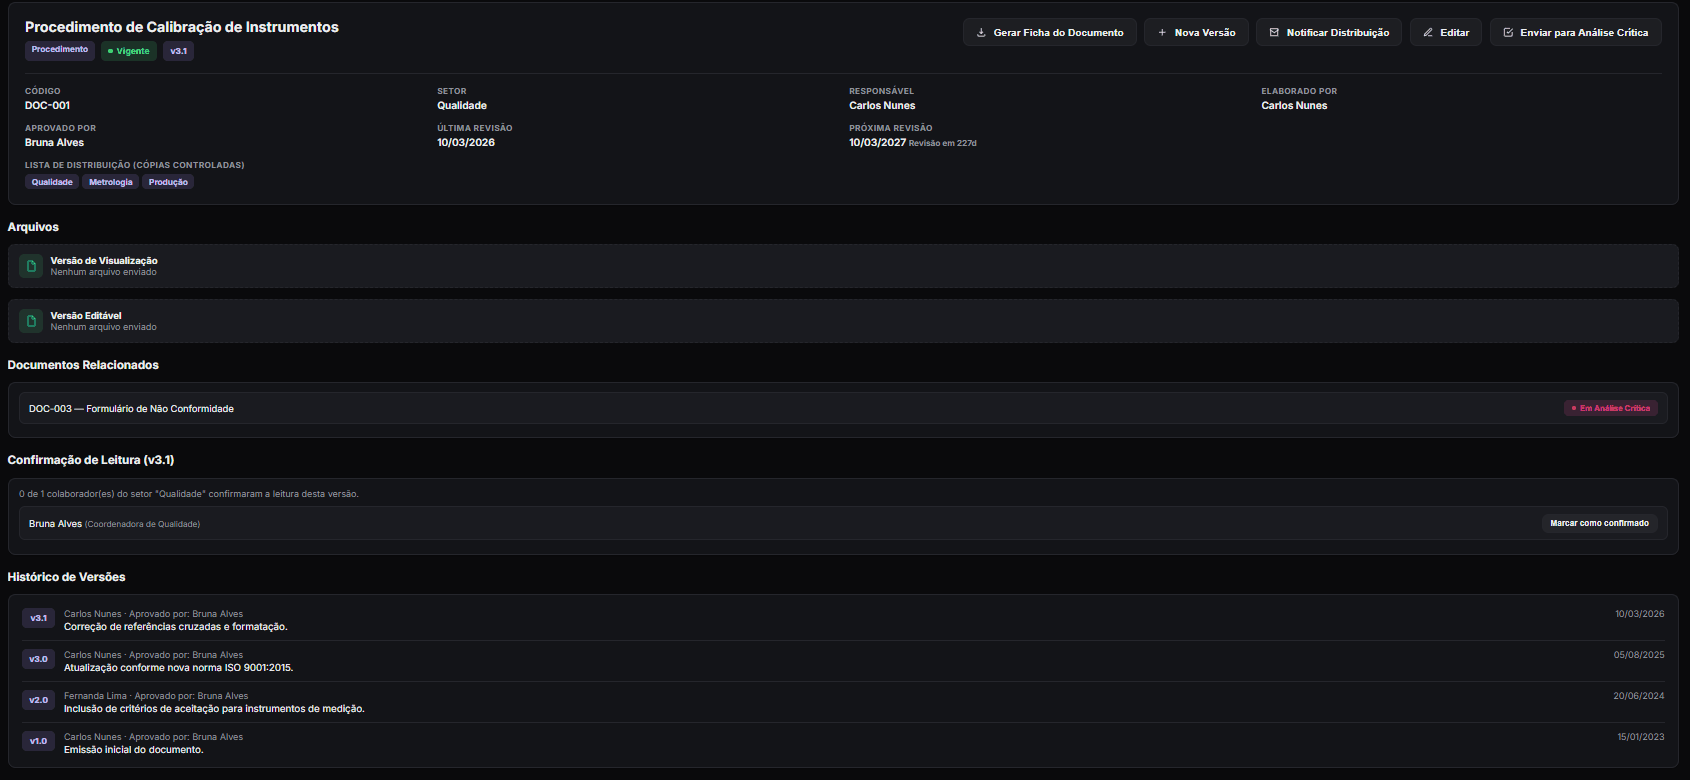The height and width of the screenshot is (780, 1690).
Task: Click the Setor value Qualidade
Action: (462, 105)
